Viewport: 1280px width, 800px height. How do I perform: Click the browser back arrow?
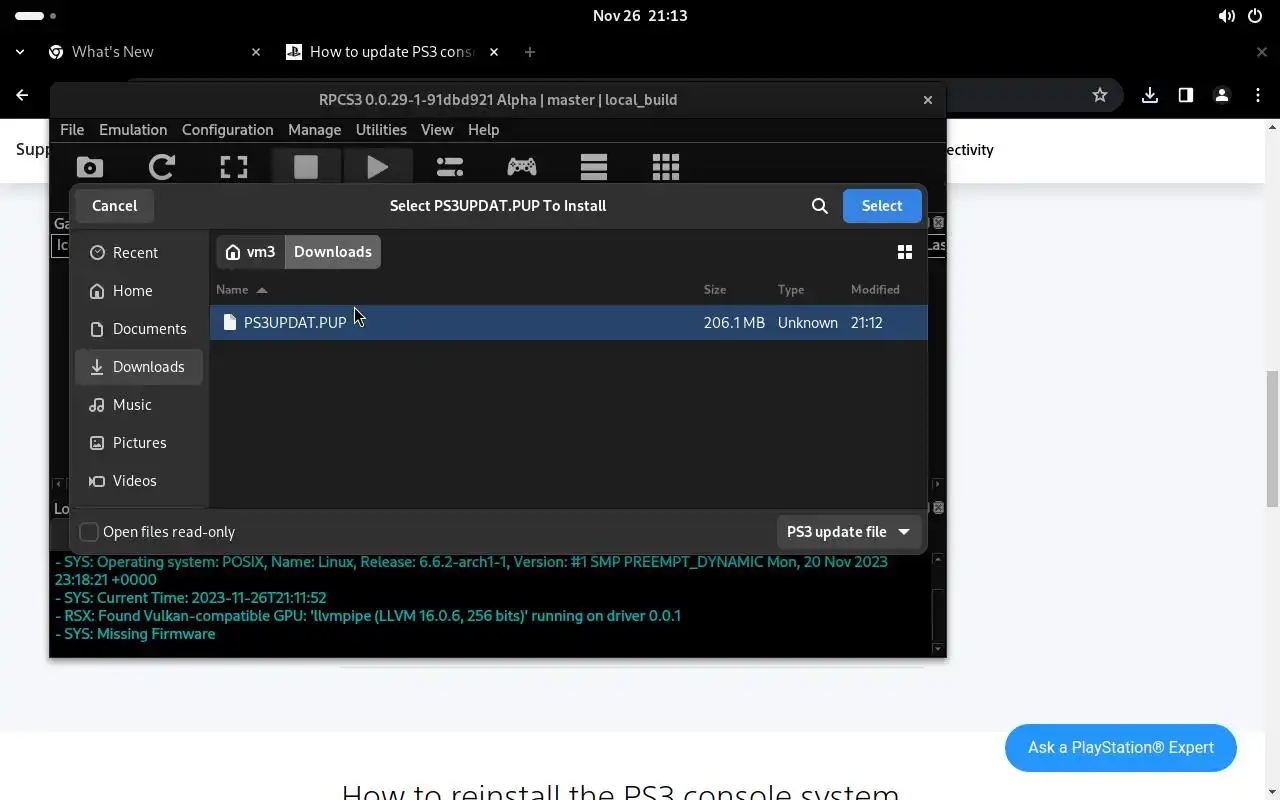click(x=22, y=95)
